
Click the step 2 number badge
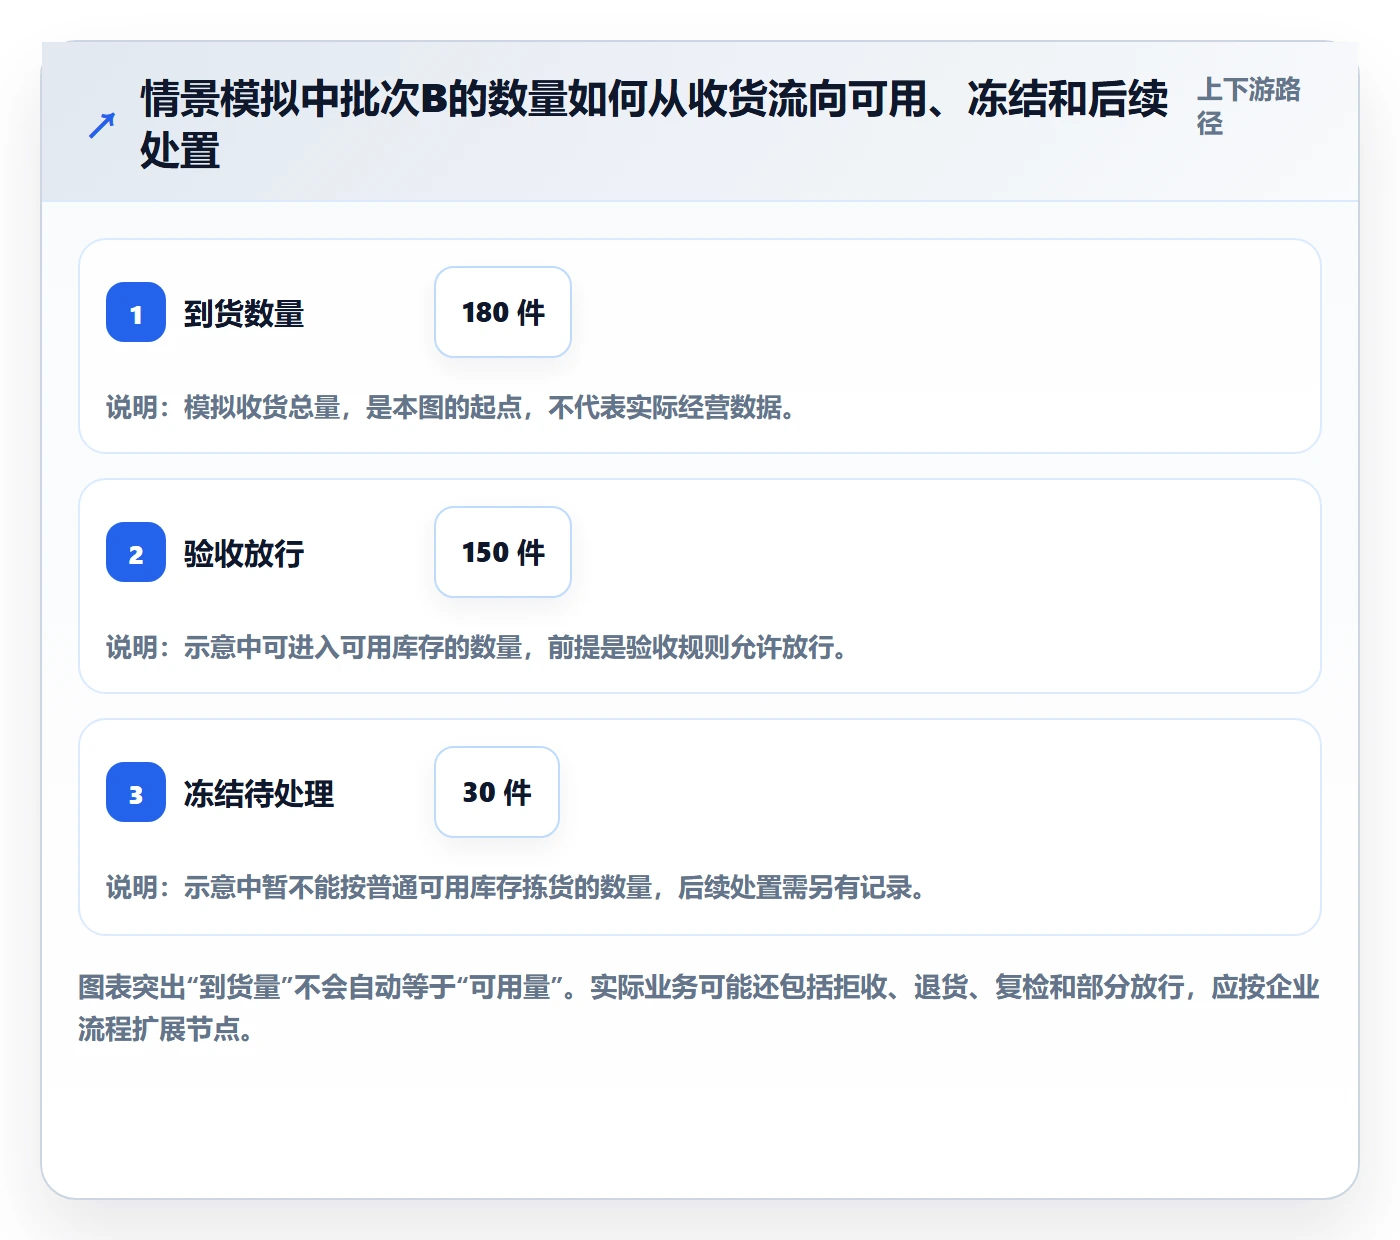[x=136, y=552]
